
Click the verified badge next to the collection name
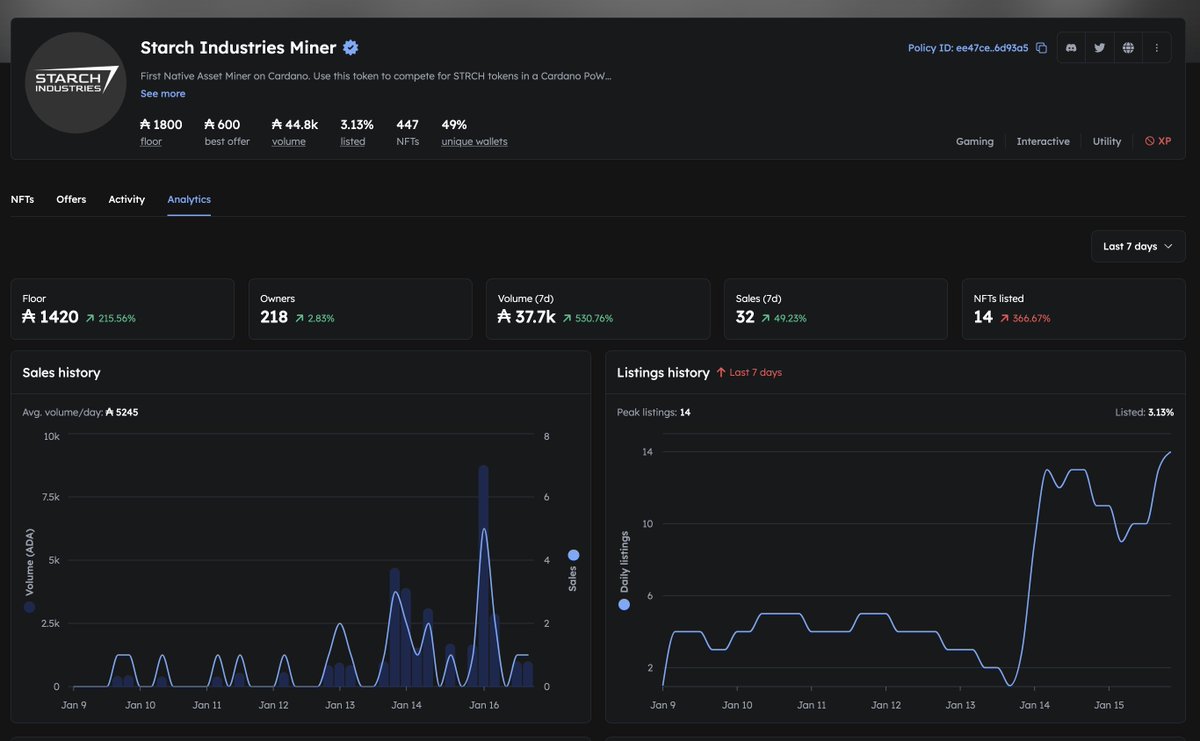[351, 47]
